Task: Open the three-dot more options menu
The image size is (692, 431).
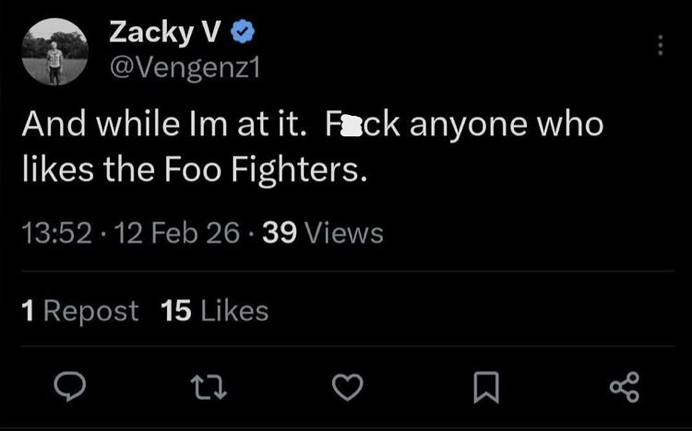Action: (x=660, y=45)
